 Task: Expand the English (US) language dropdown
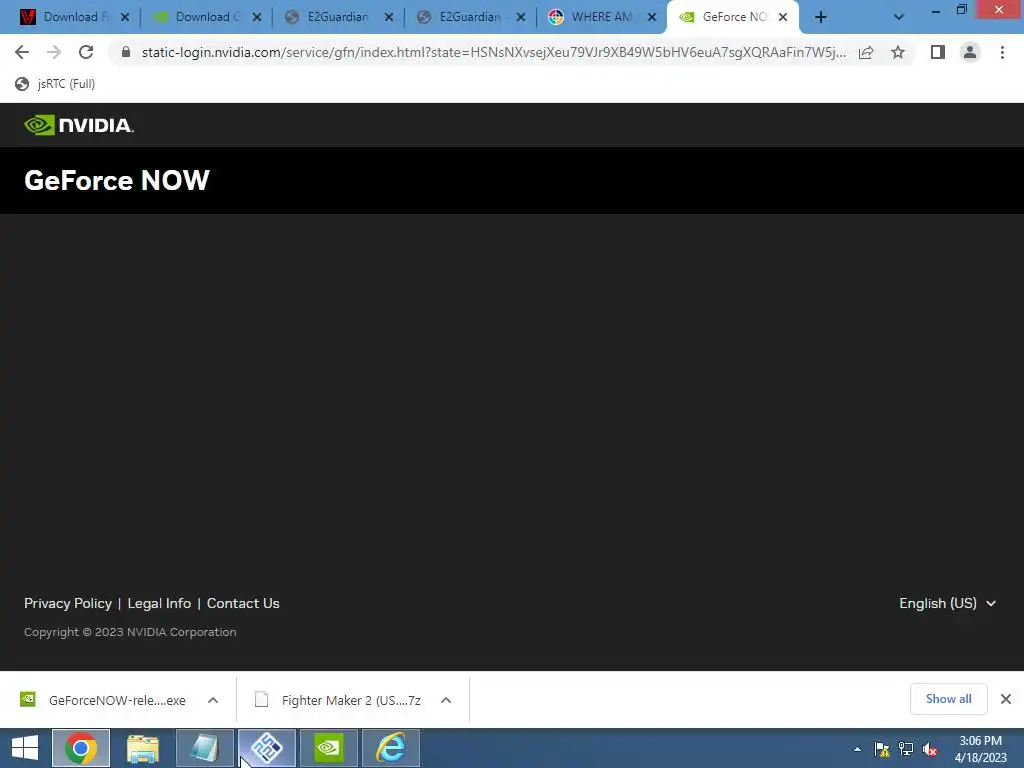[948, 603]
